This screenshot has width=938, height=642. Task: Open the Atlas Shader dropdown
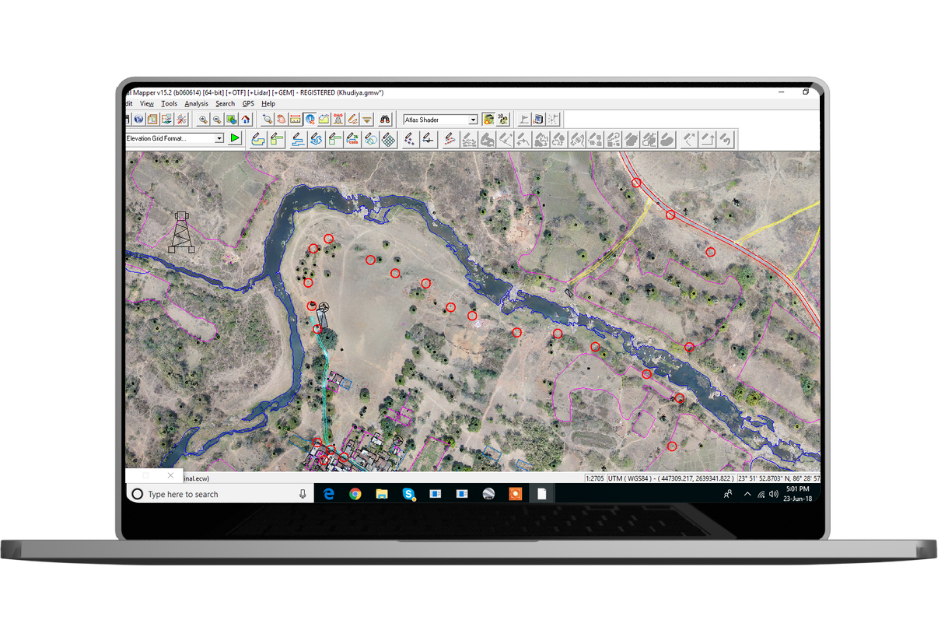pyautogui.click(x=473, y=120)
